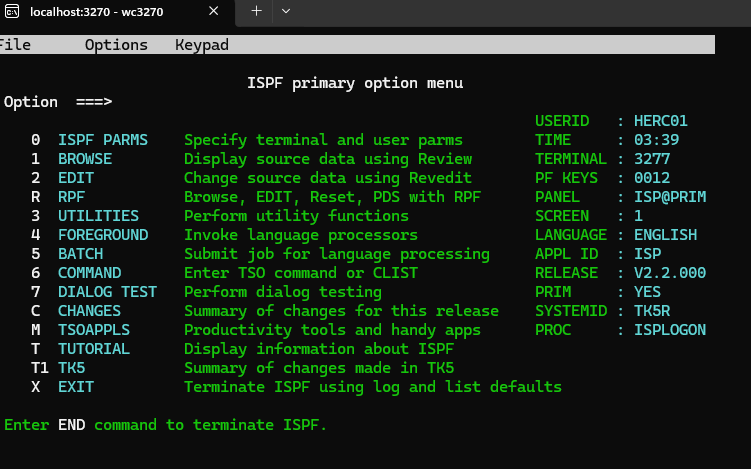Click 'Enter TSO command or CLIST' text
The image size is (751, 469).
point(301,273)
